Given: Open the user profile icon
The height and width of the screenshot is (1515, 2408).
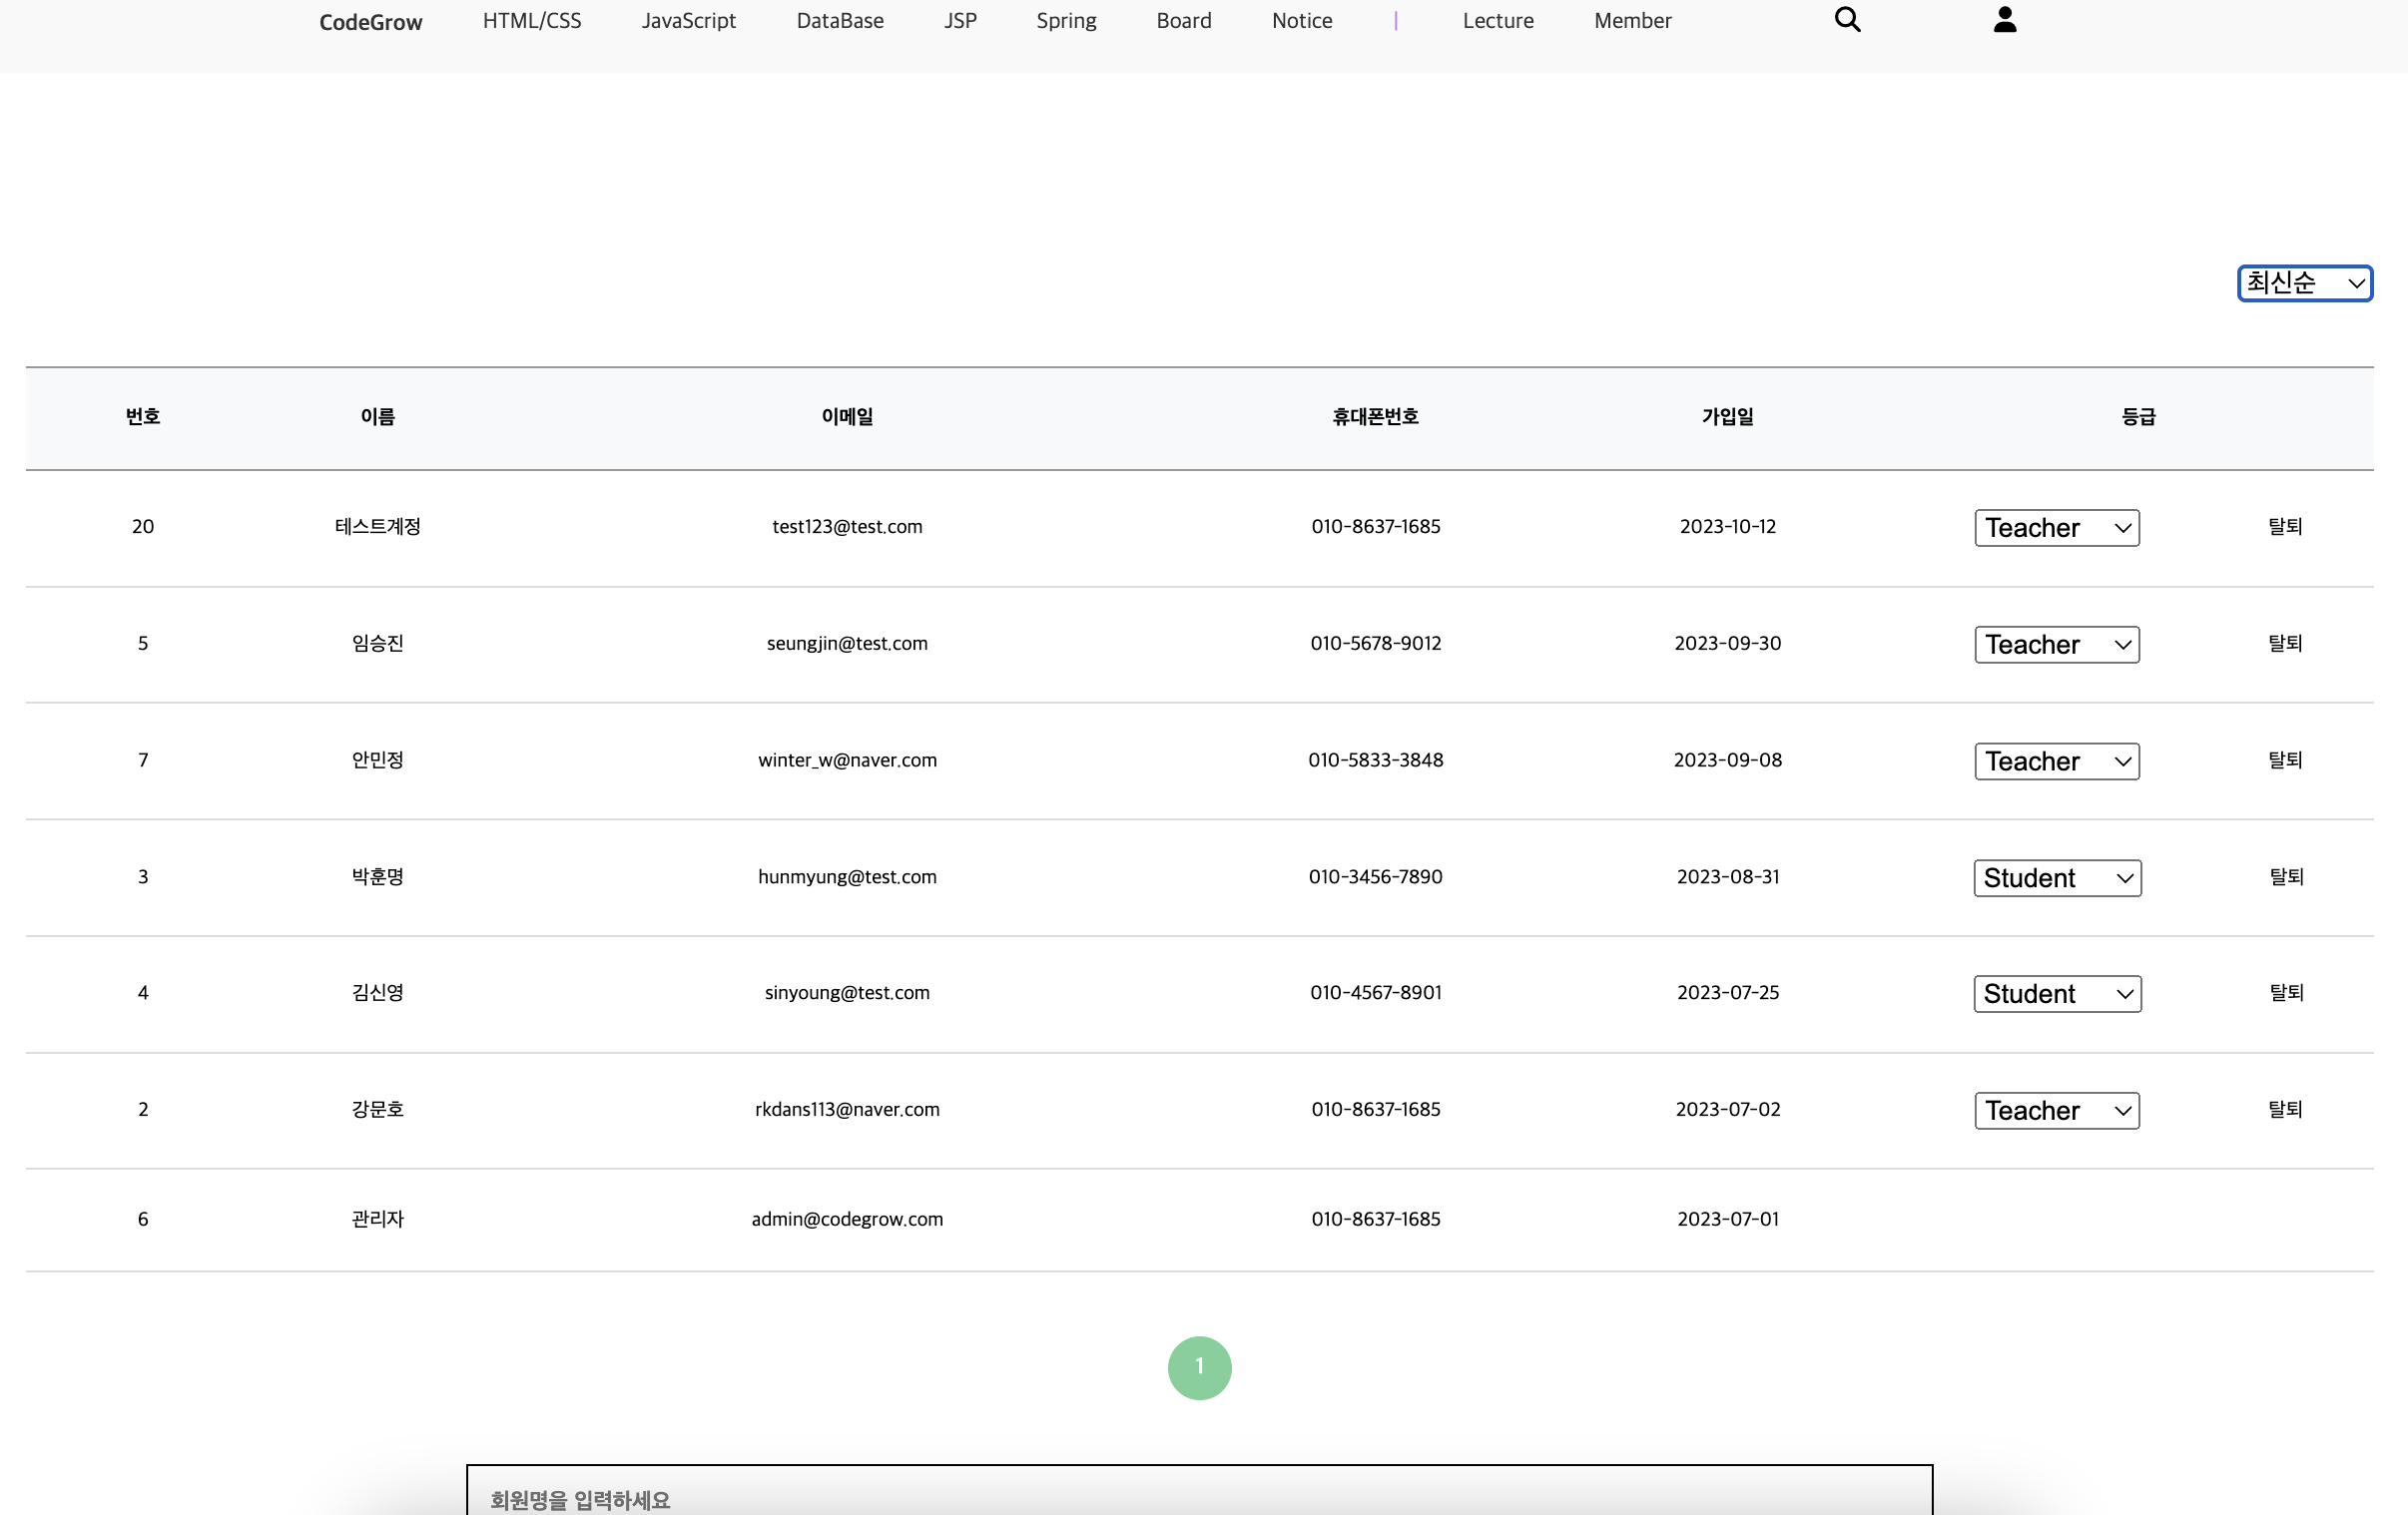Looking at the screenshot, I should point(2005,19).
